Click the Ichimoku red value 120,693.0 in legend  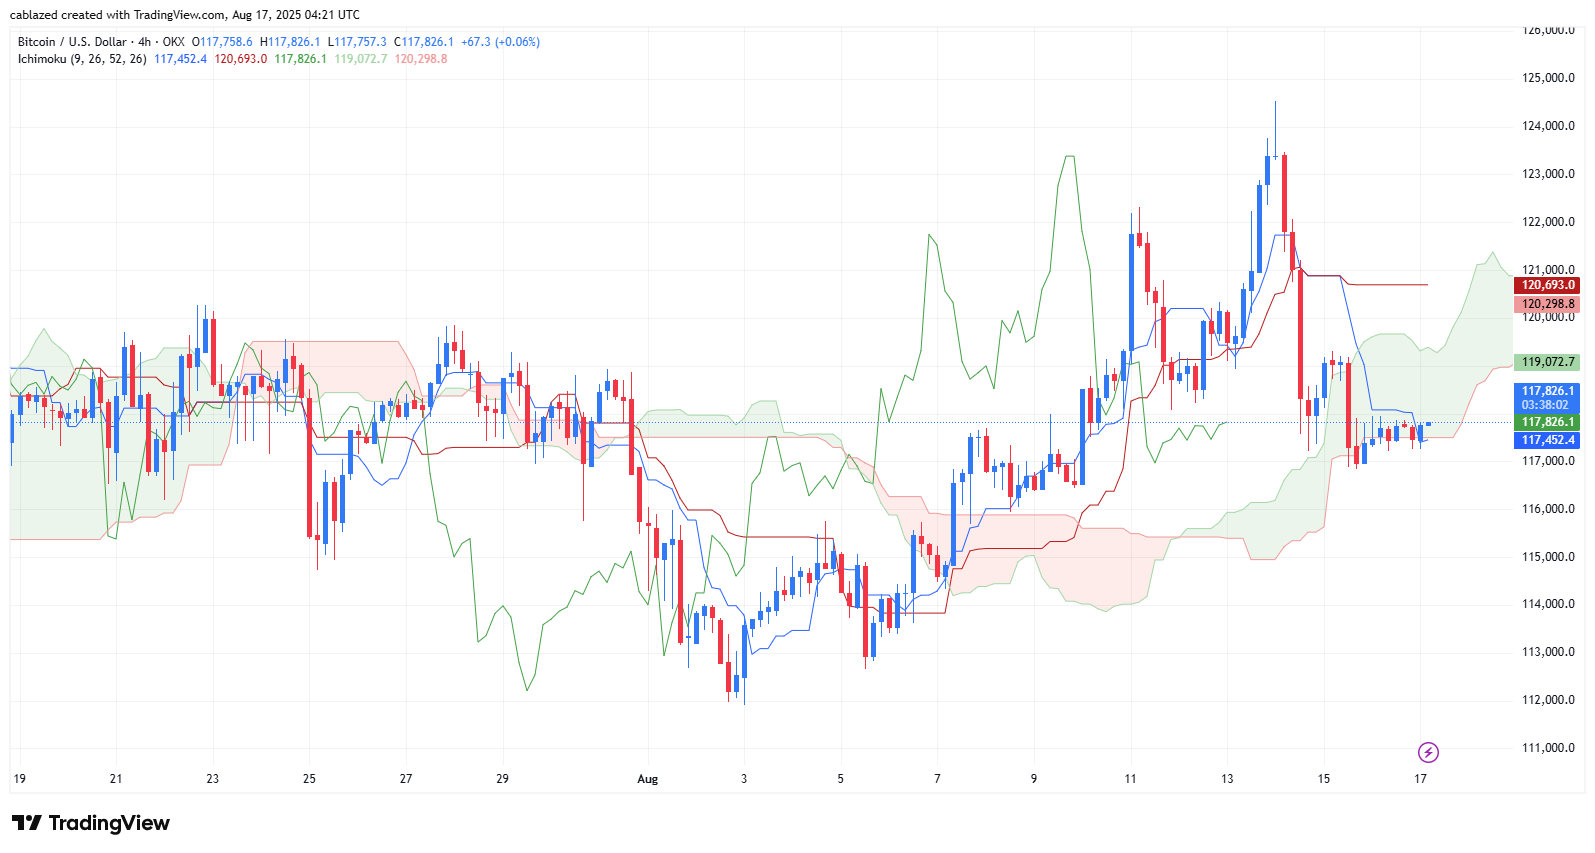click(241, 59)
